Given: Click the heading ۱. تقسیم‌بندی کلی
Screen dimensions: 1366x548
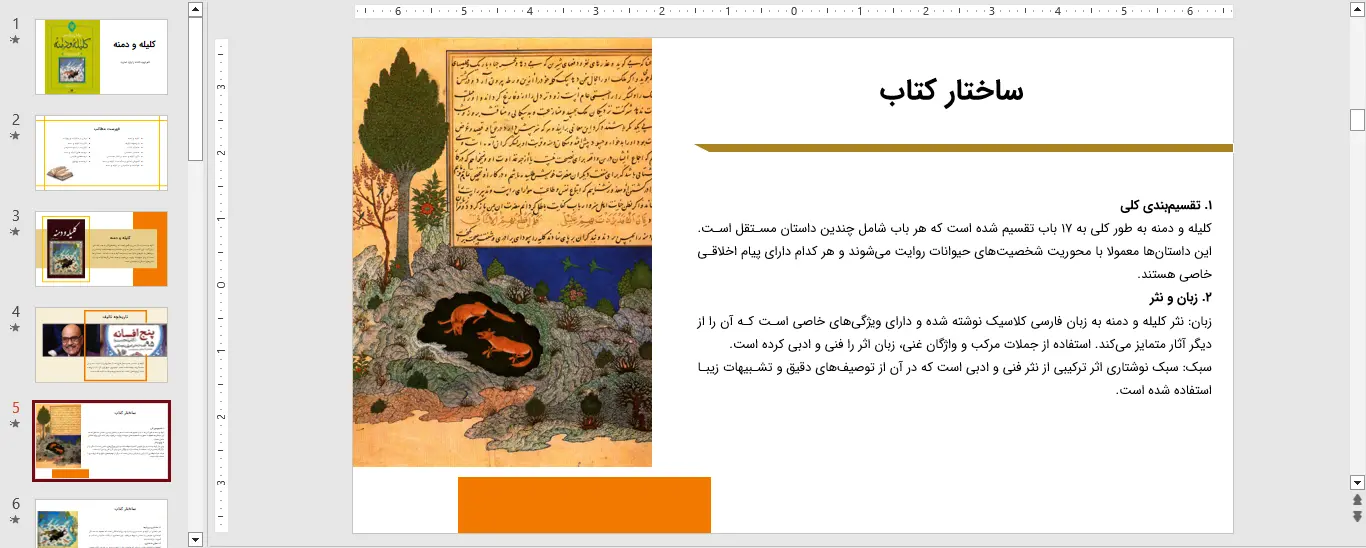Looking at the screenshot, I should (x=1166, y=206).
